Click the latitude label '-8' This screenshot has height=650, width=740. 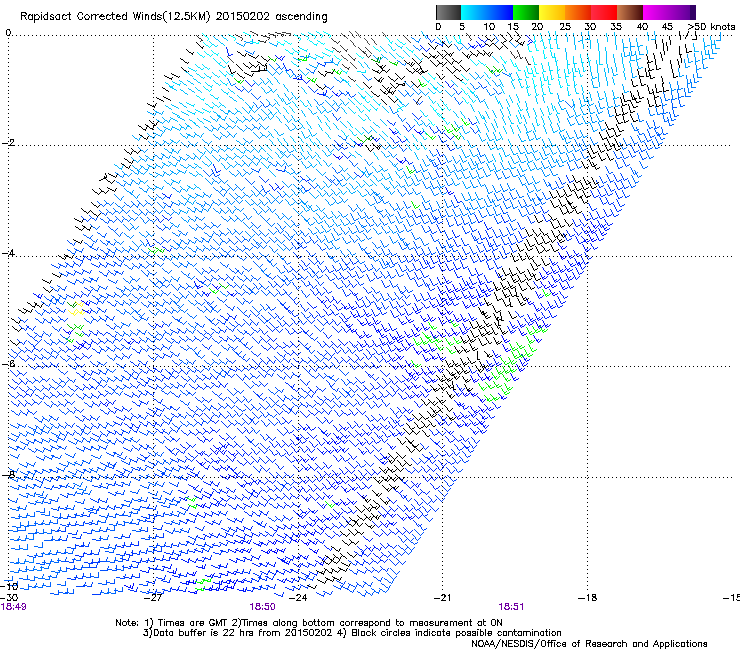point(8,475)
